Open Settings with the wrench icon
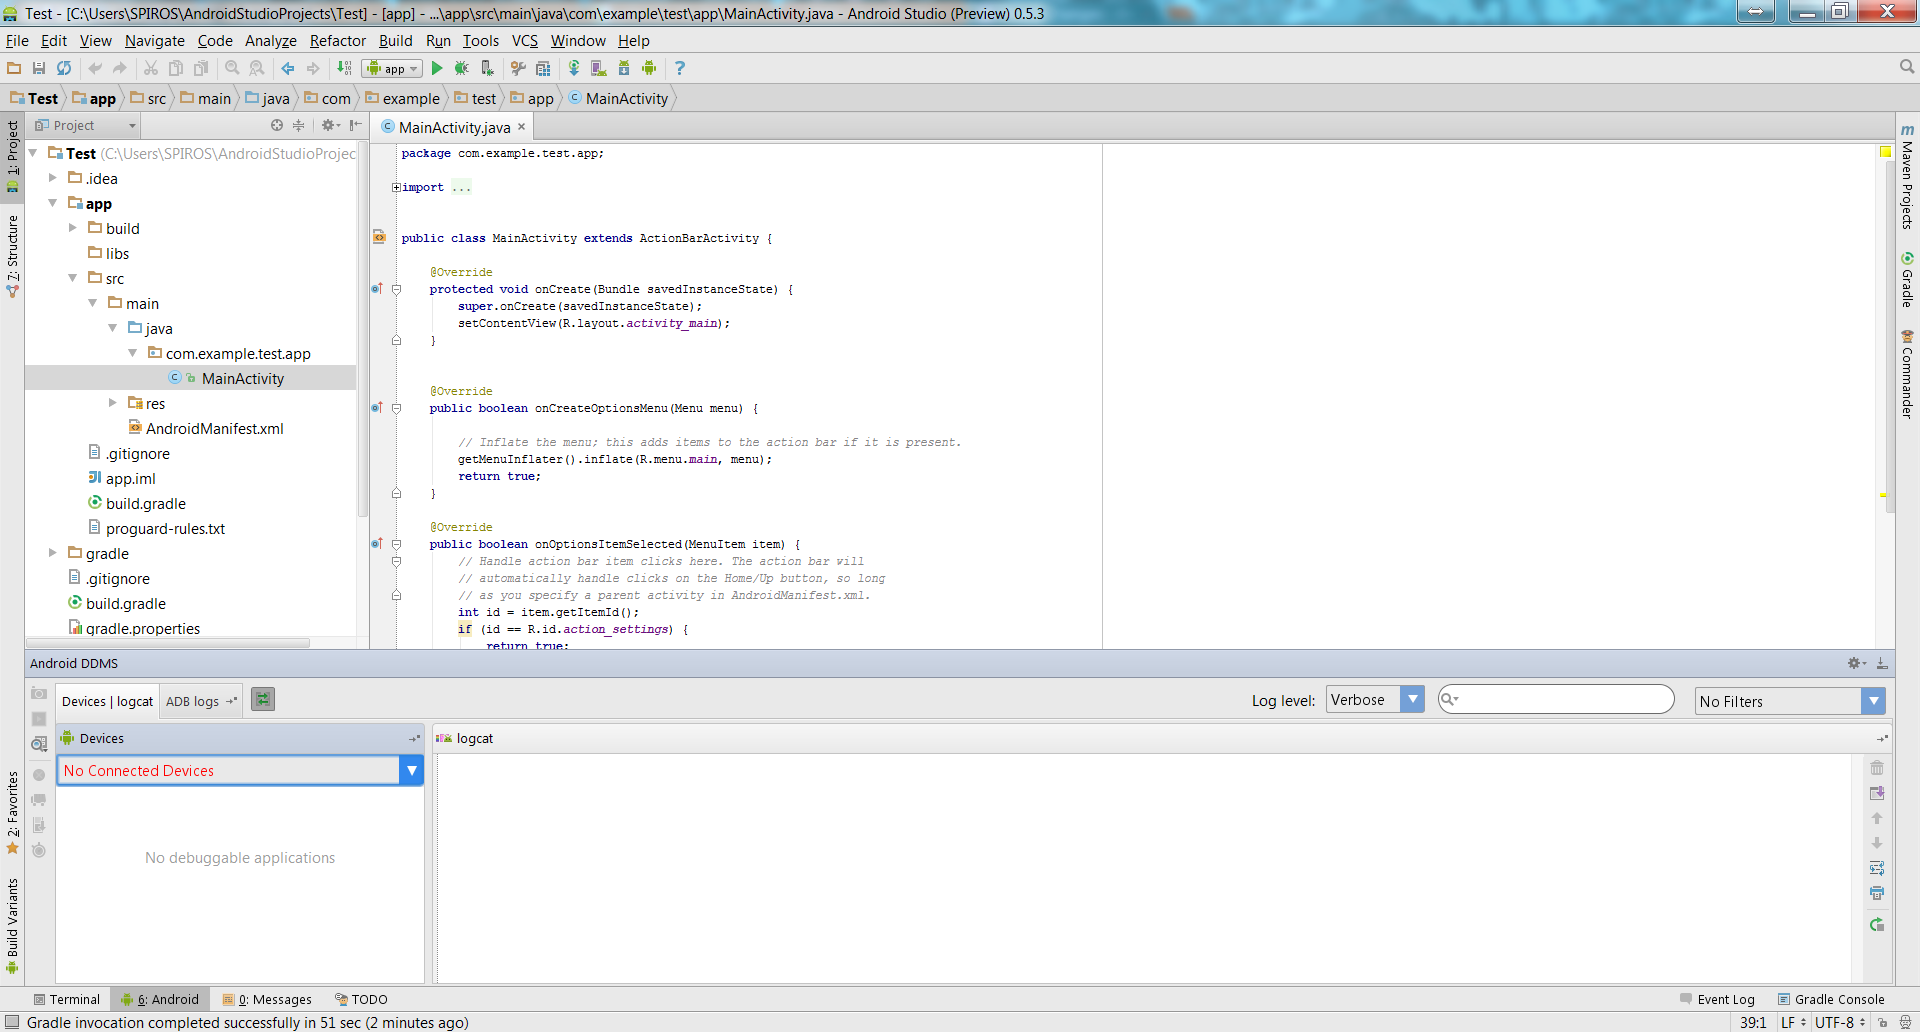This screenshot has width=1920, height=1032. point(518,68)
